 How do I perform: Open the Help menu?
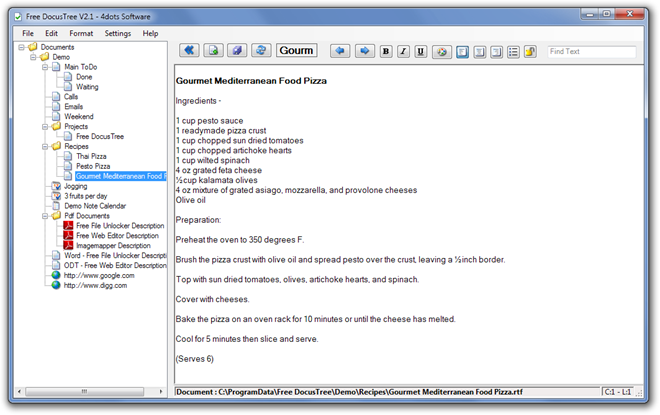[150, 33]
